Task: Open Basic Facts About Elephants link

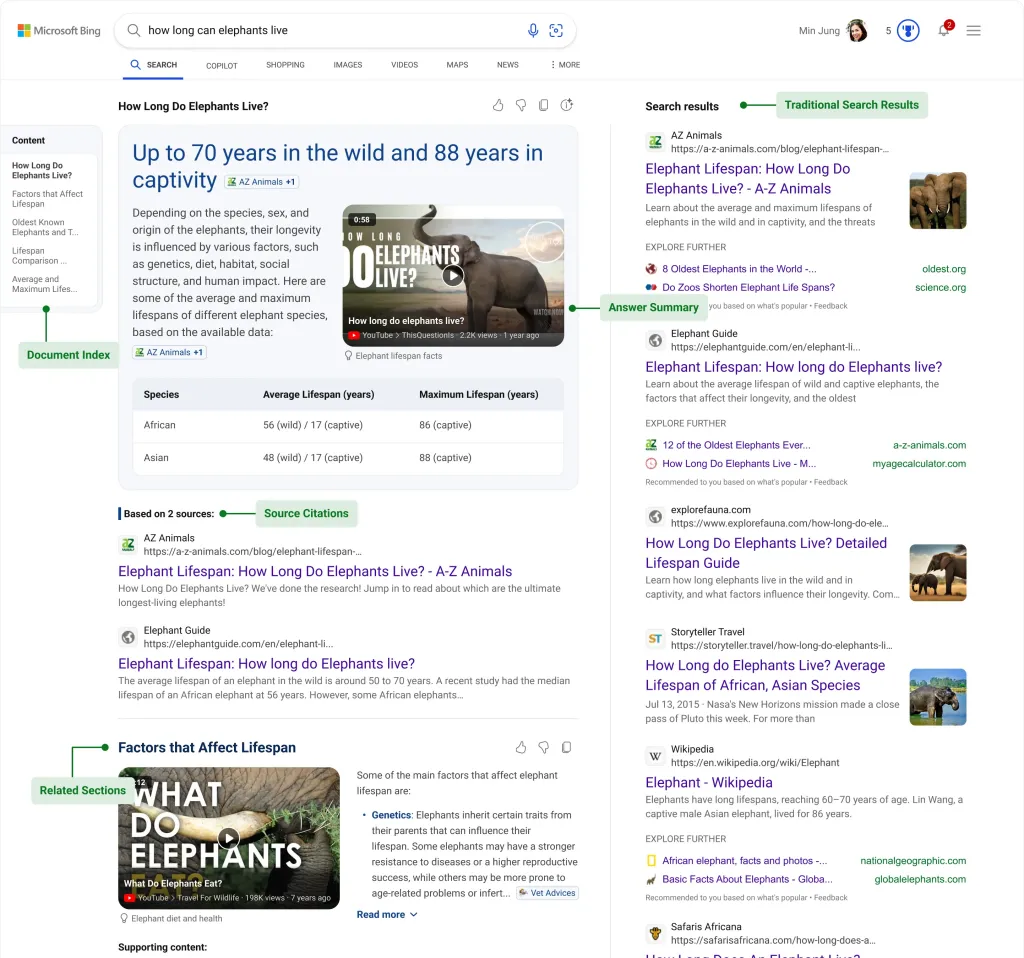Action: pyautogui.click(x=747, y=879)
